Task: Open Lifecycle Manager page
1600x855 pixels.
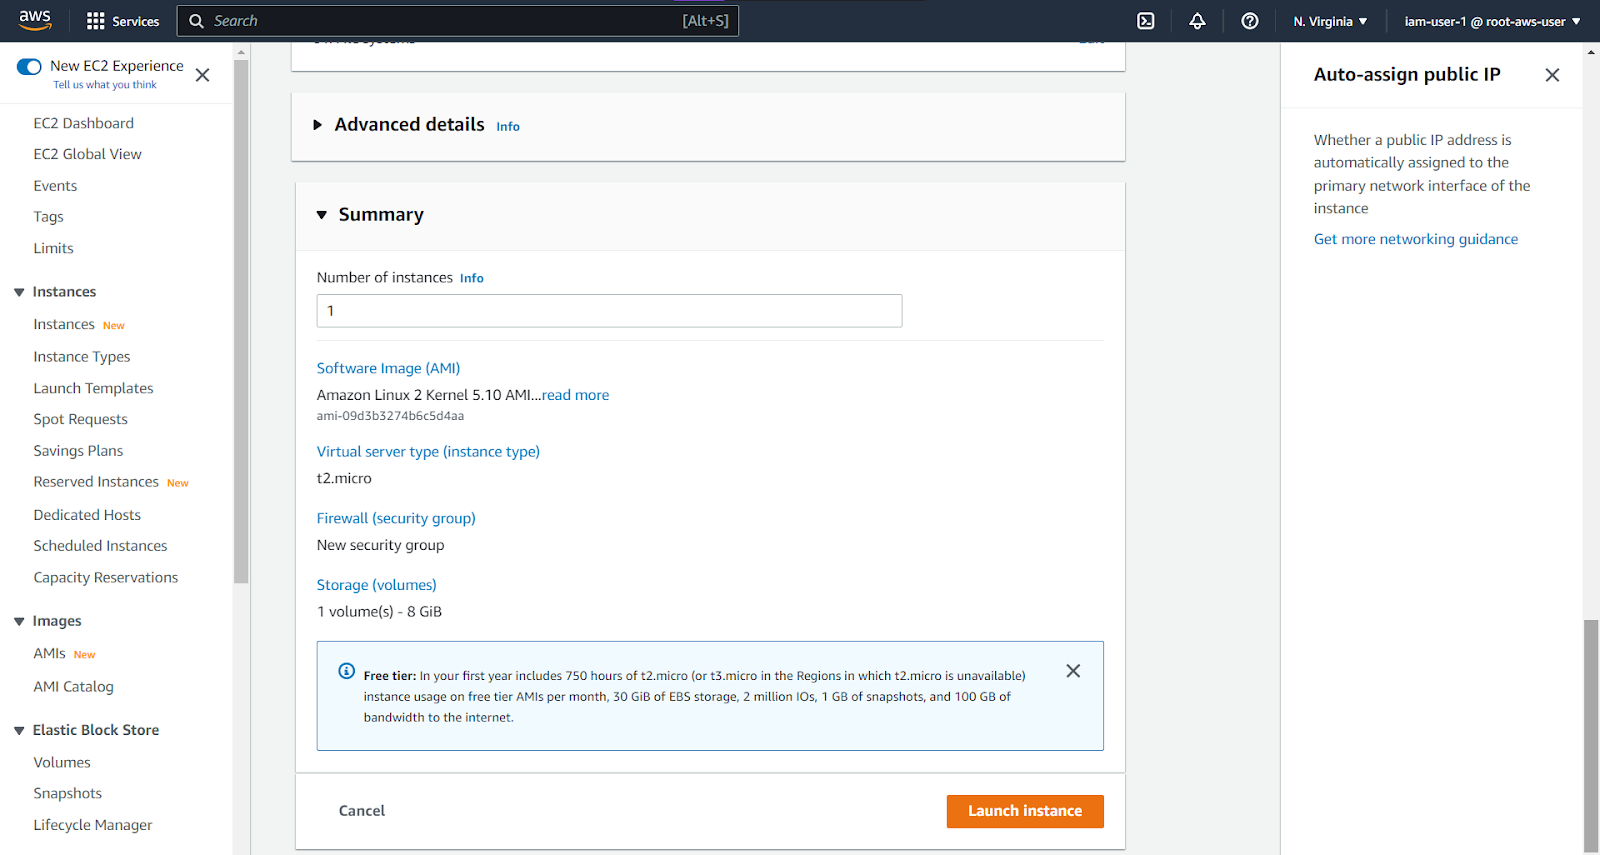Action: click(93, 825)
